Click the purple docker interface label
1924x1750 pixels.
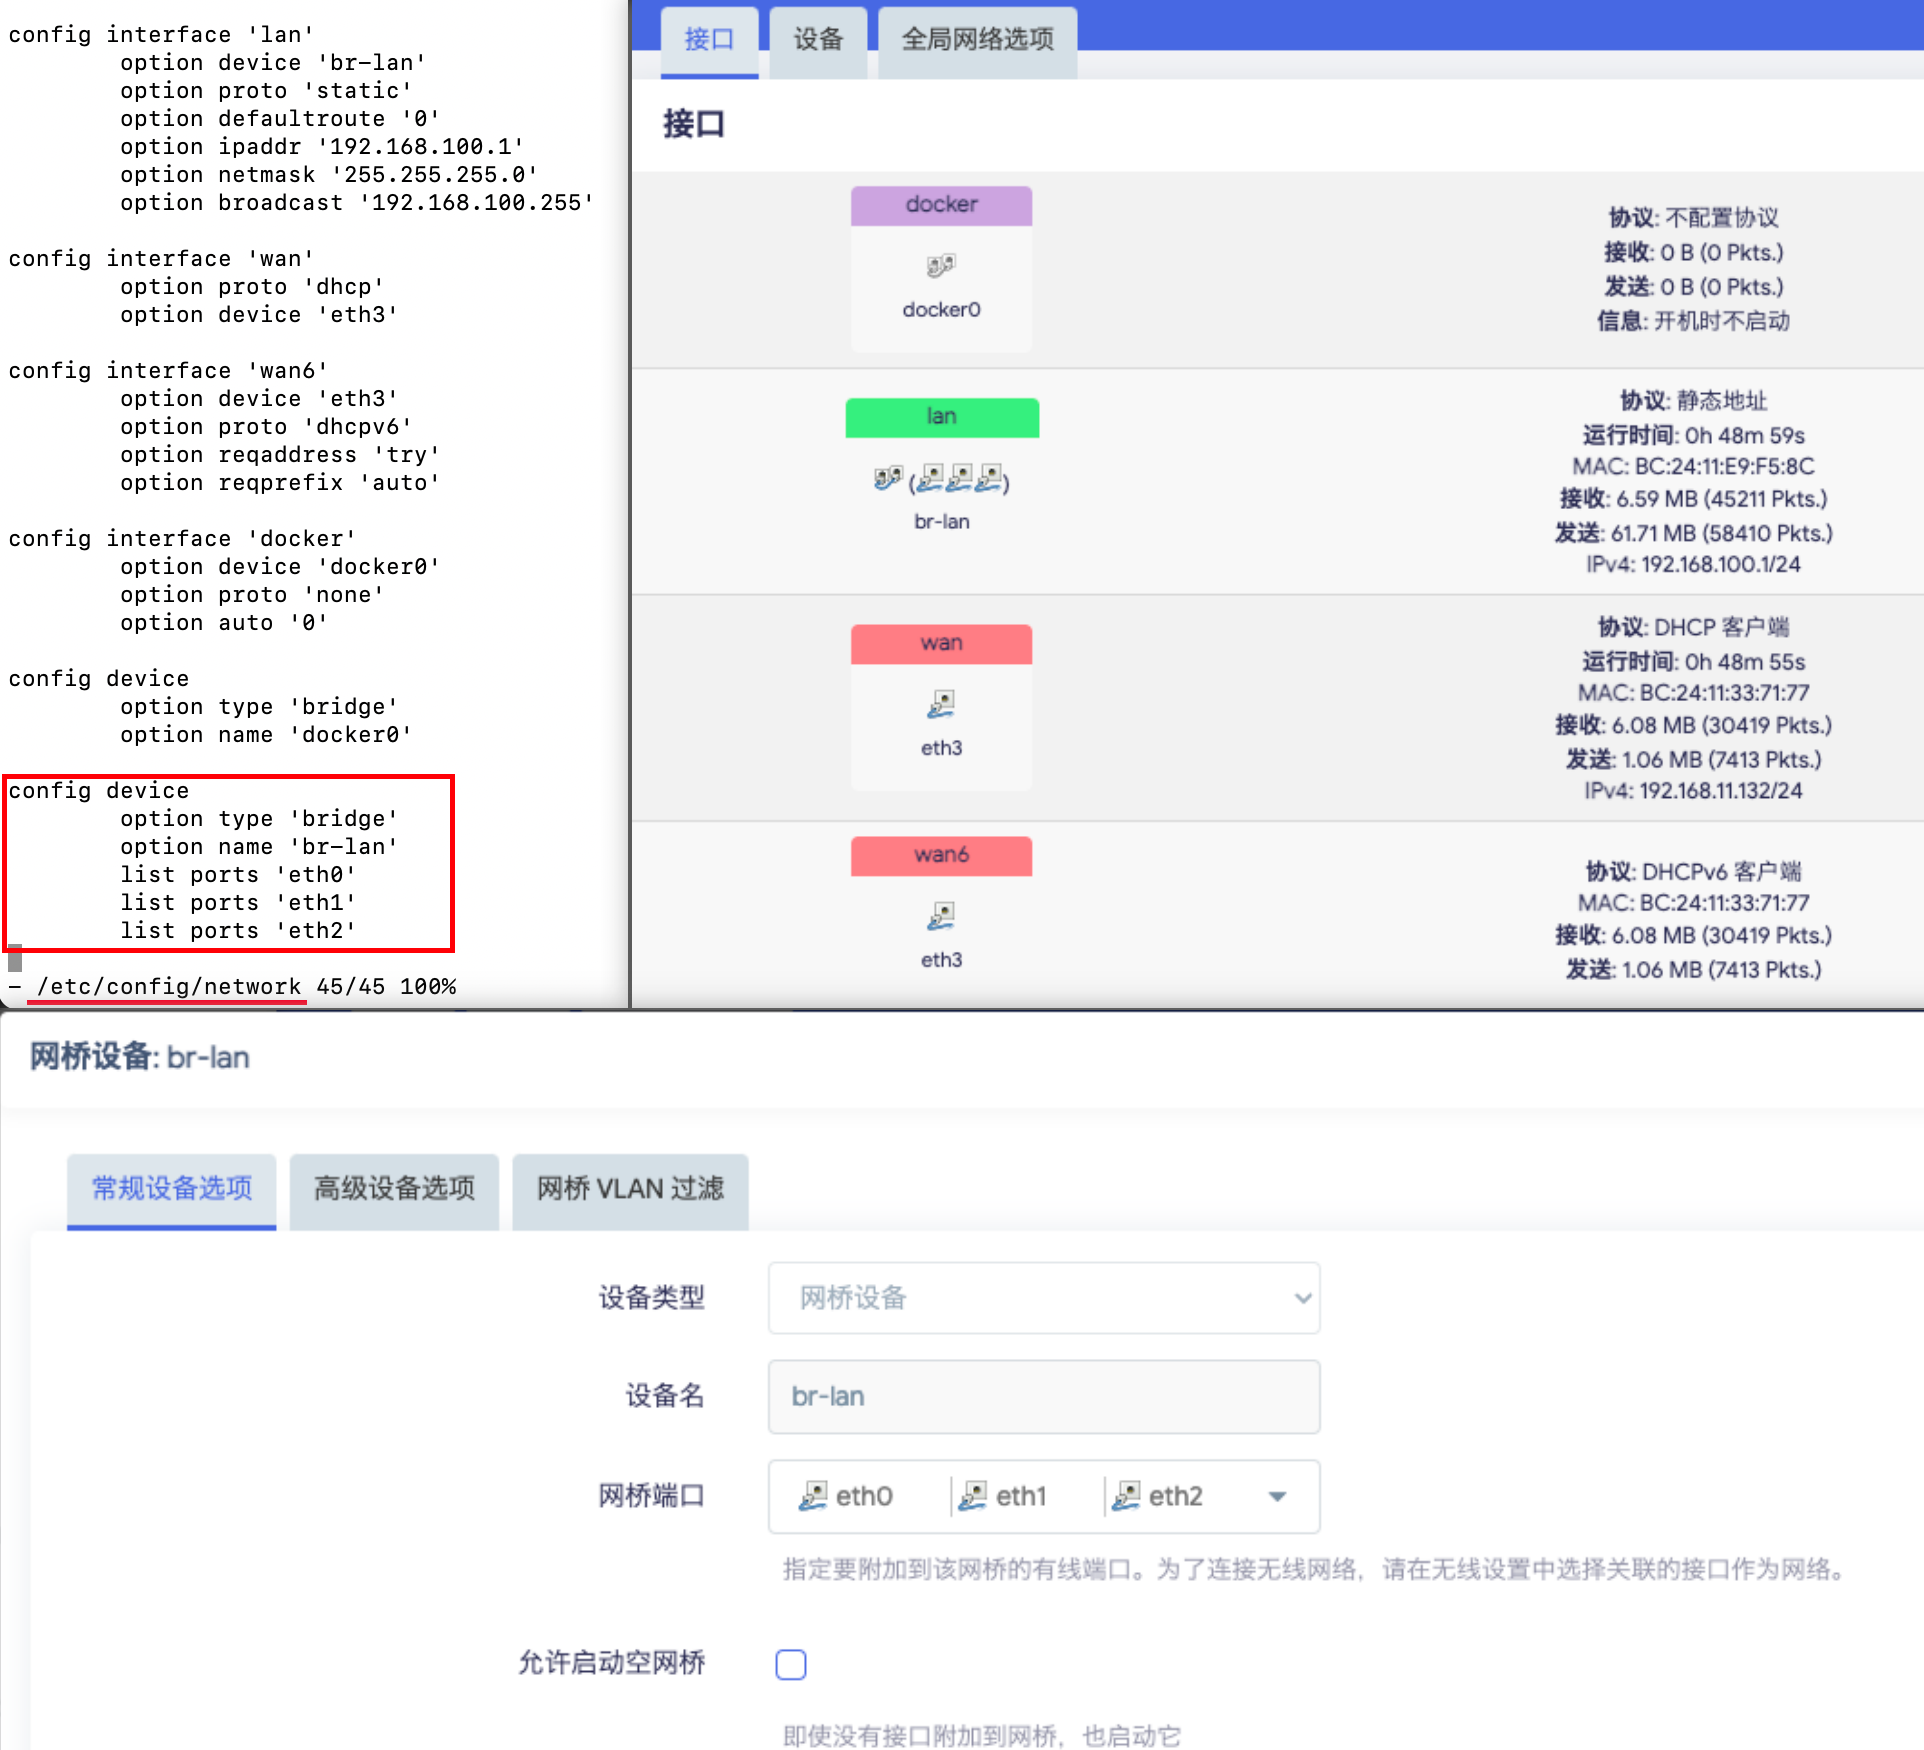click(x=941, y=205)
